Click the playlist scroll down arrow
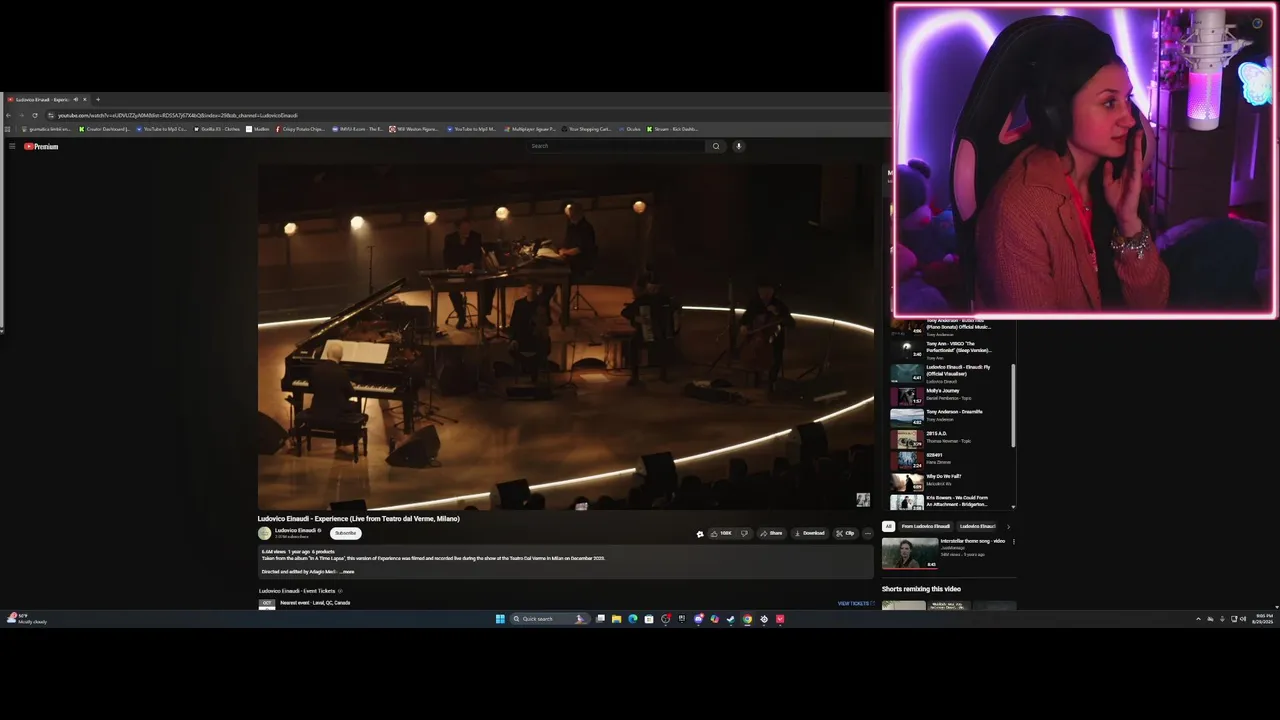 click(x=1014, y=507)
